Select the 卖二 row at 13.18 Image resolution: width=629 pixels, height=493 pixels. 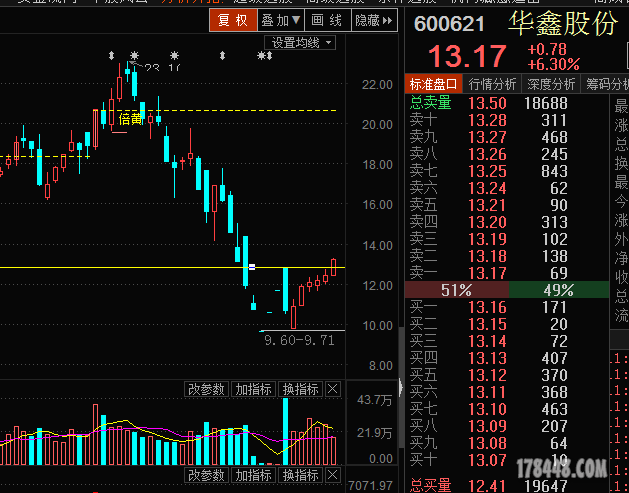[x=507, y=256]
